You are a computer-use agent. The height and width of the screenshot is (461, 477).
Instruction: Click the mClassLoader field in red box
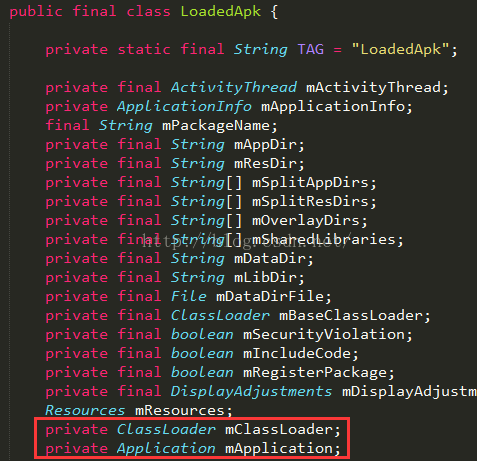click(279, 430)
